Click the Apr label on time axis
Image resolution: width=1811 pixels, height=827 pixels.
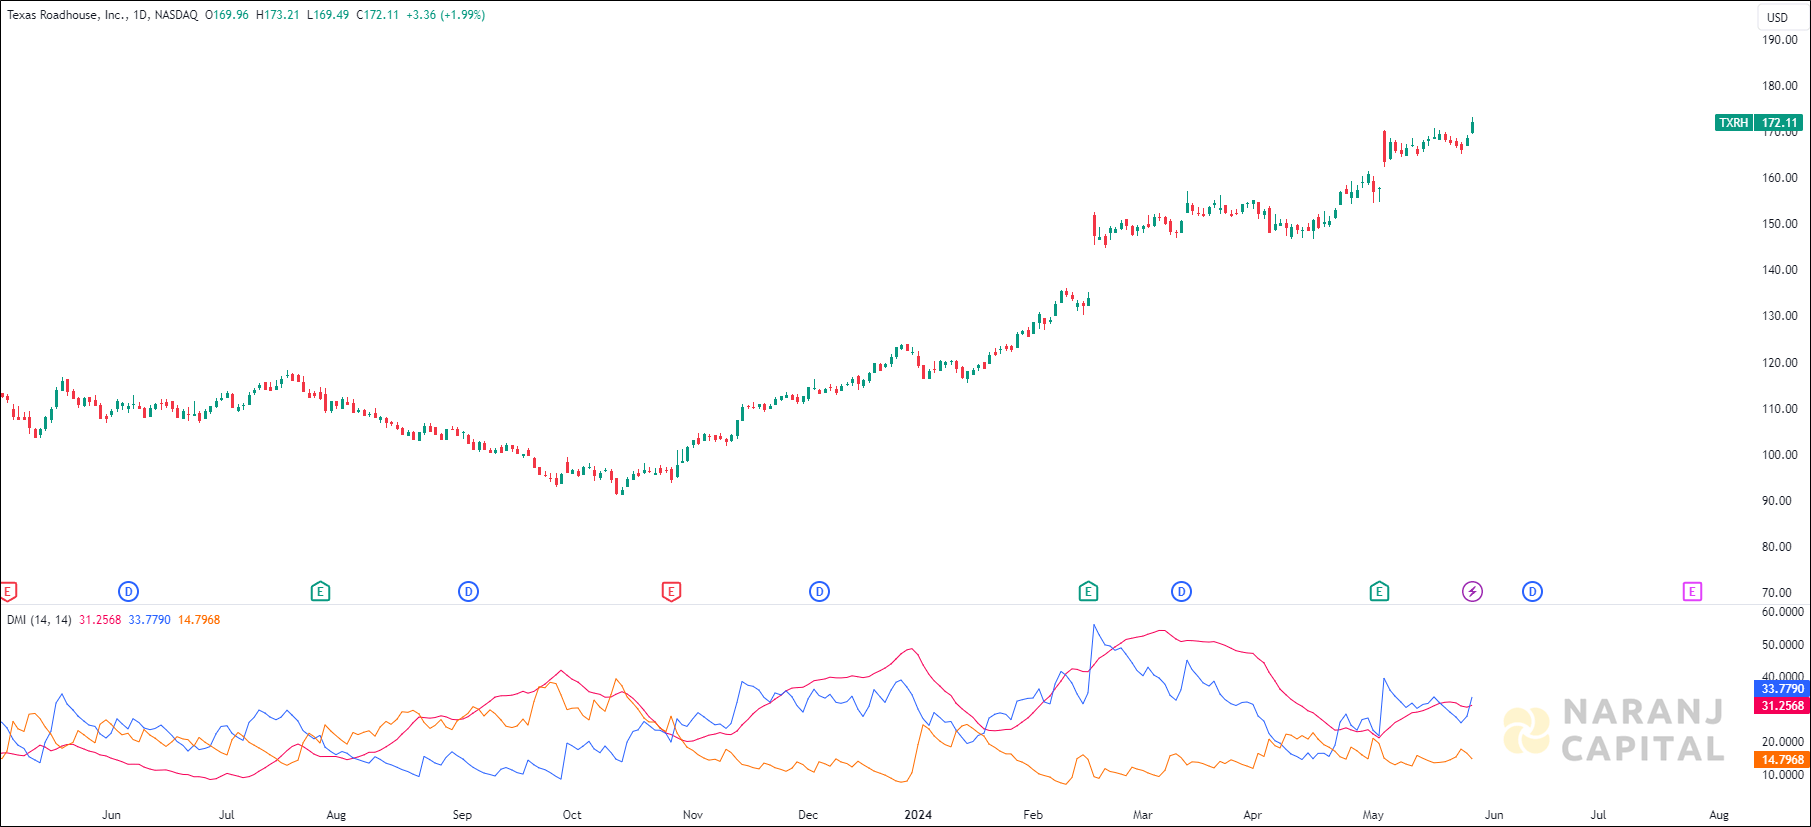pos(1253,815)
